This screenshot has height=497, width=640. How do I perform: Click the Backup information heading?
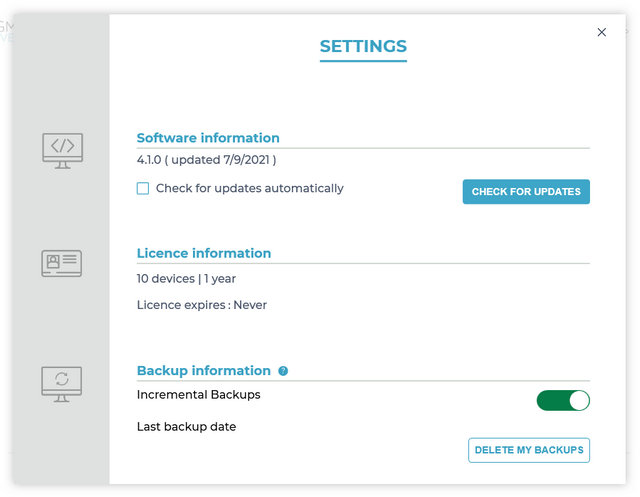click(x=204, y=370)
